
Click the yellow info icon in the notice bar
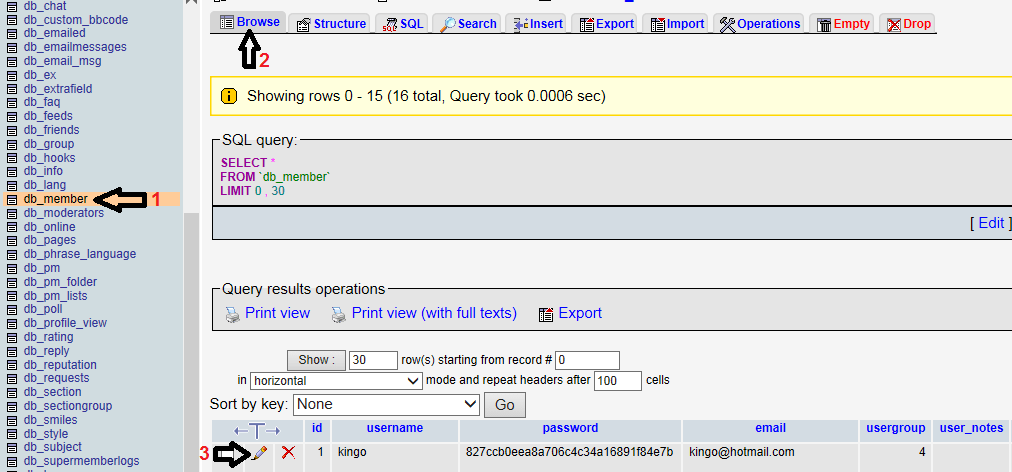coord(228,97)
